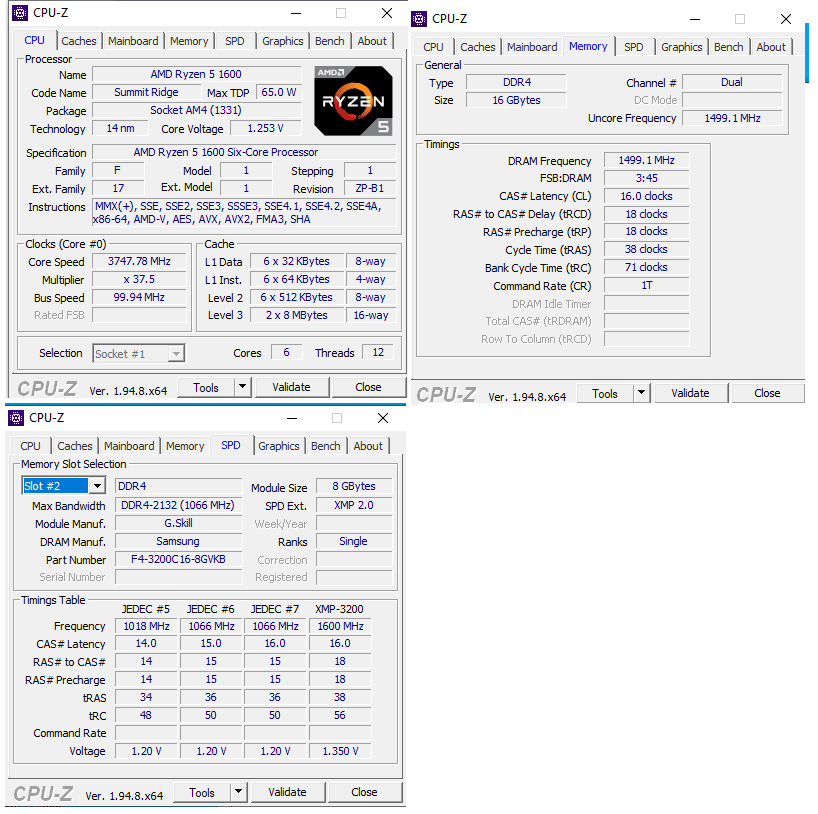Screen dimensions: 818x814
Task: Click Command Rate value 1T
Action: click(x=646, y=285)
